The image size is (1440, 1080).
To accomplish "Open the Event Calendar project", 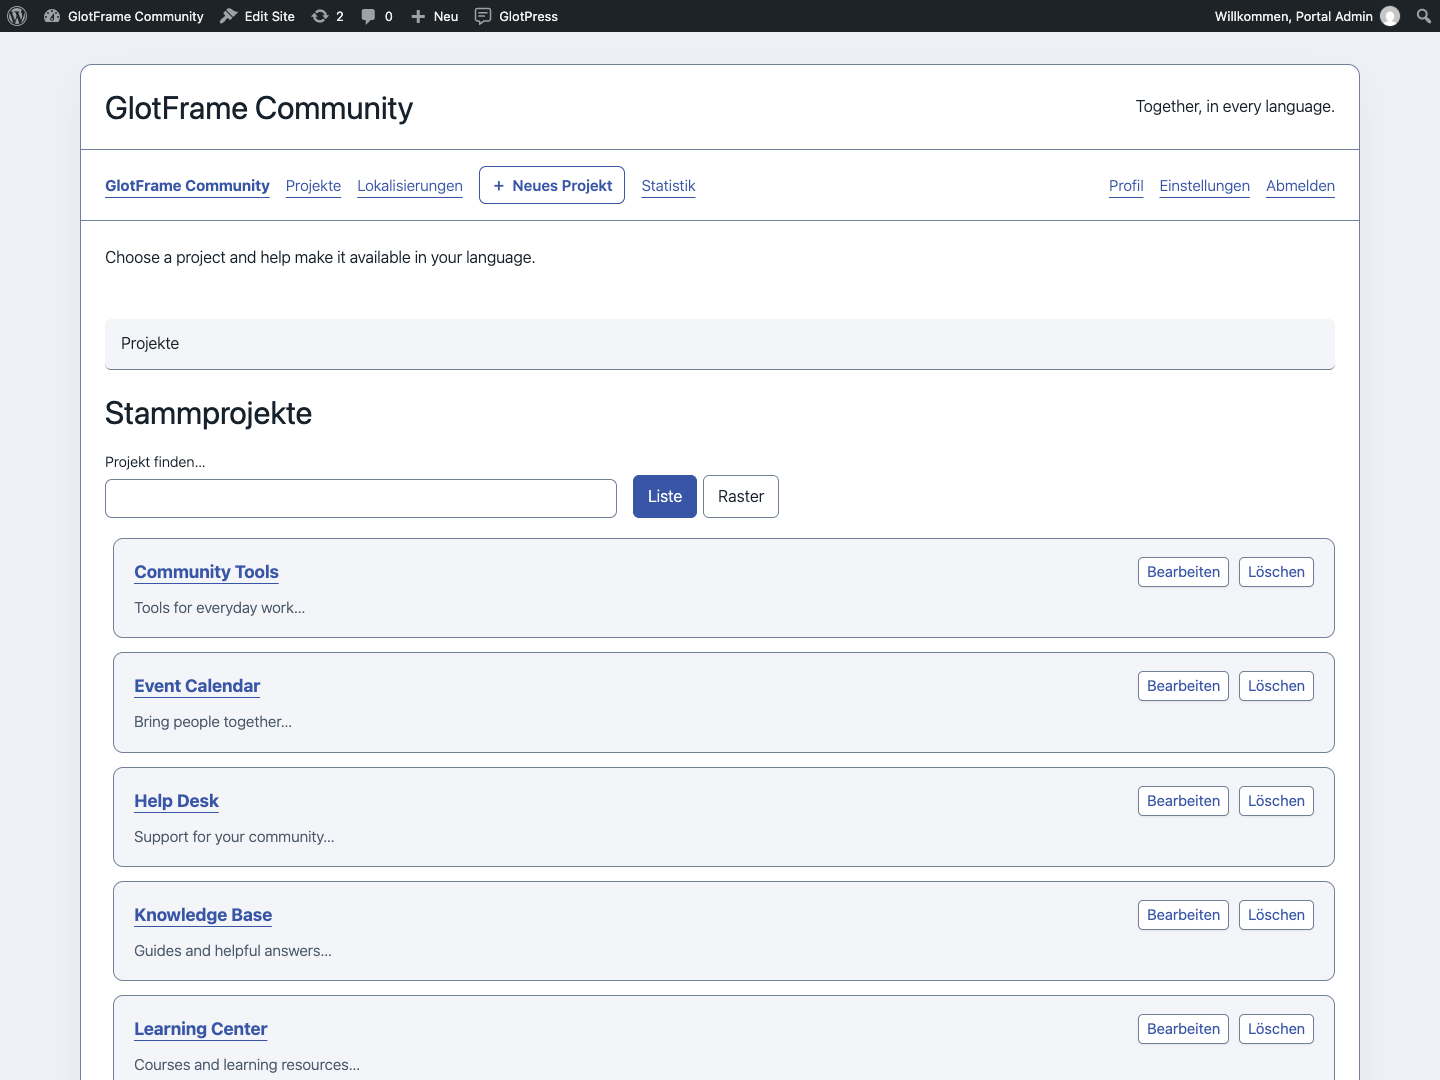I will (x=197, y=686).
